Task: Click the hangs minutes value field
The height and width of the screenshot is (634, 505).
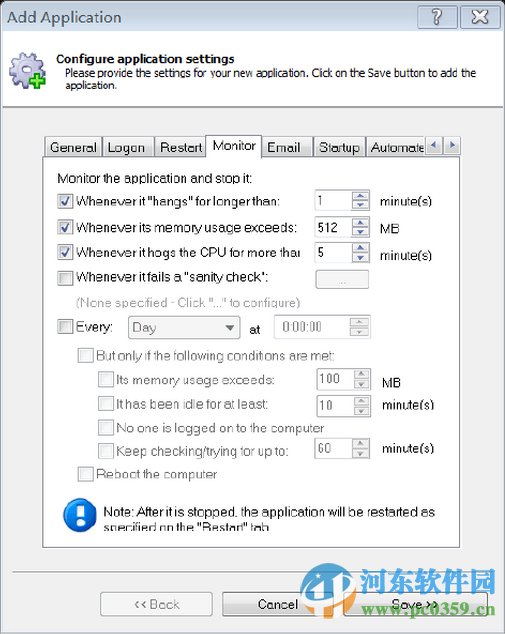Action: tap(333, 201)
